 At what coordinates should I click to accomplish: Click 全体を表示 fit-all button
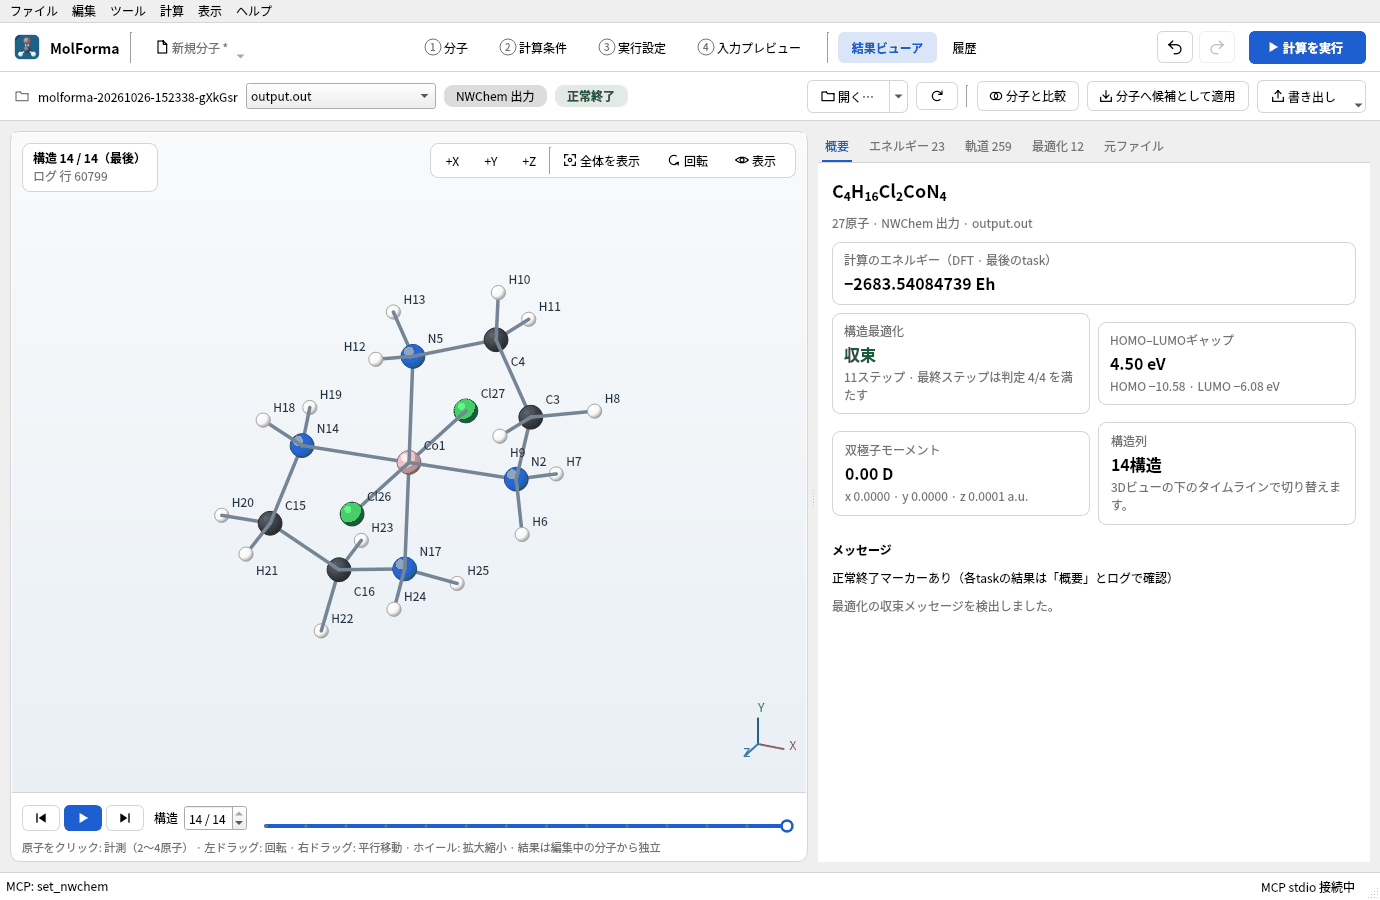pyautogui.click(x=602, y=161)
